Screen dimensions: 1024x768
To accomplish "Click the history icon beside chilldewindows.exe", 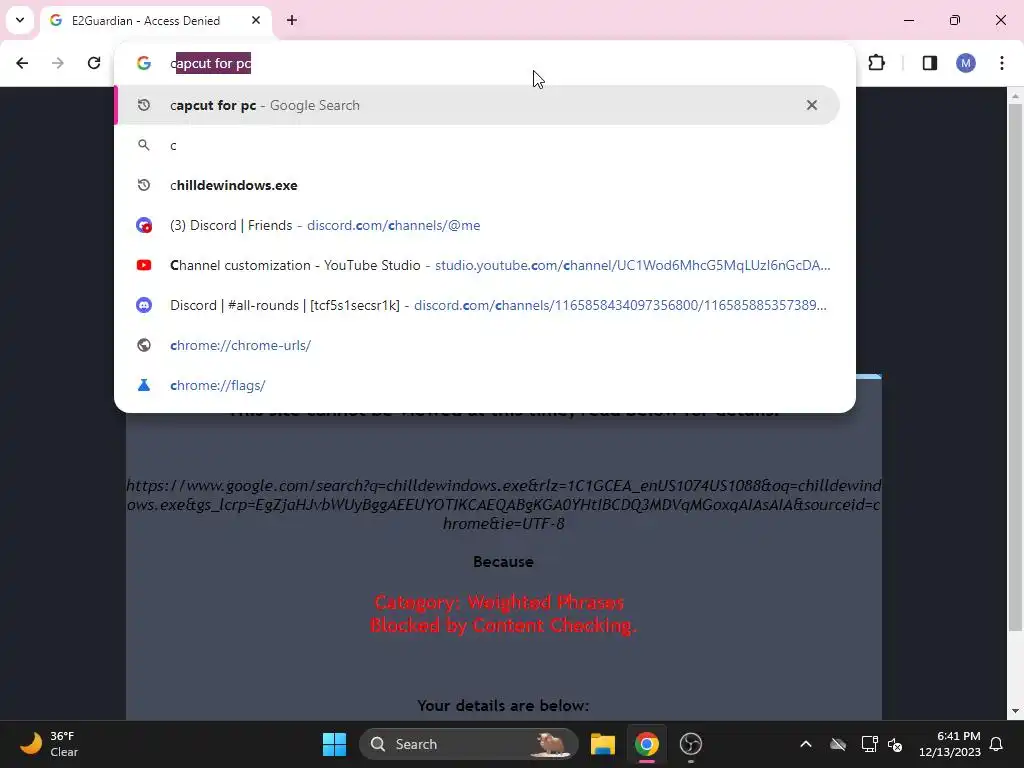I will pyautogui.click(x=144, y=185).
